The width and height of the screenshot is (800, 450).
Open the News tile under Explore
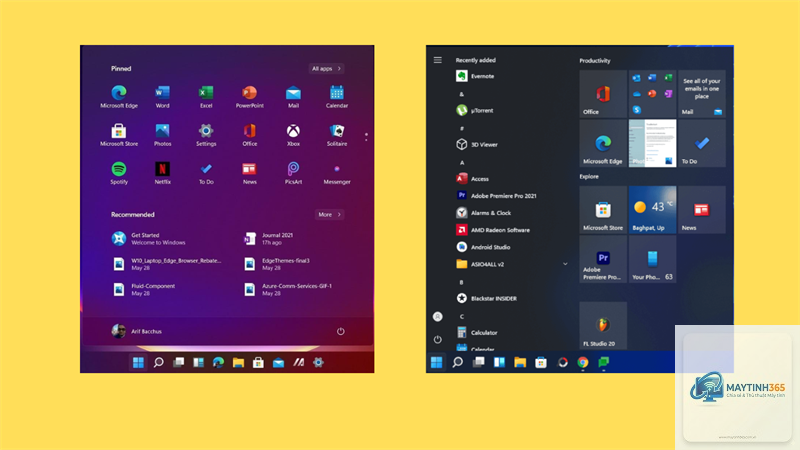702,210
